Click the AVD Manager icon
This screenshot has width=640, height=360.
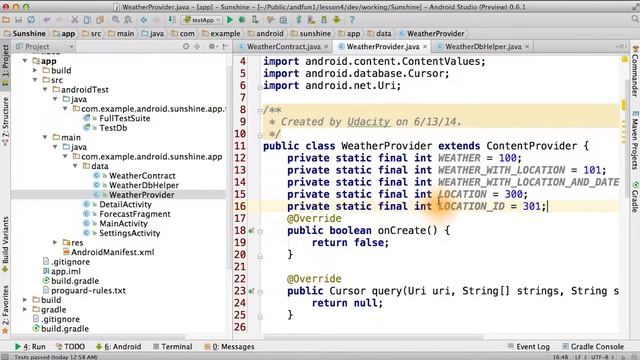pos(311,20)
